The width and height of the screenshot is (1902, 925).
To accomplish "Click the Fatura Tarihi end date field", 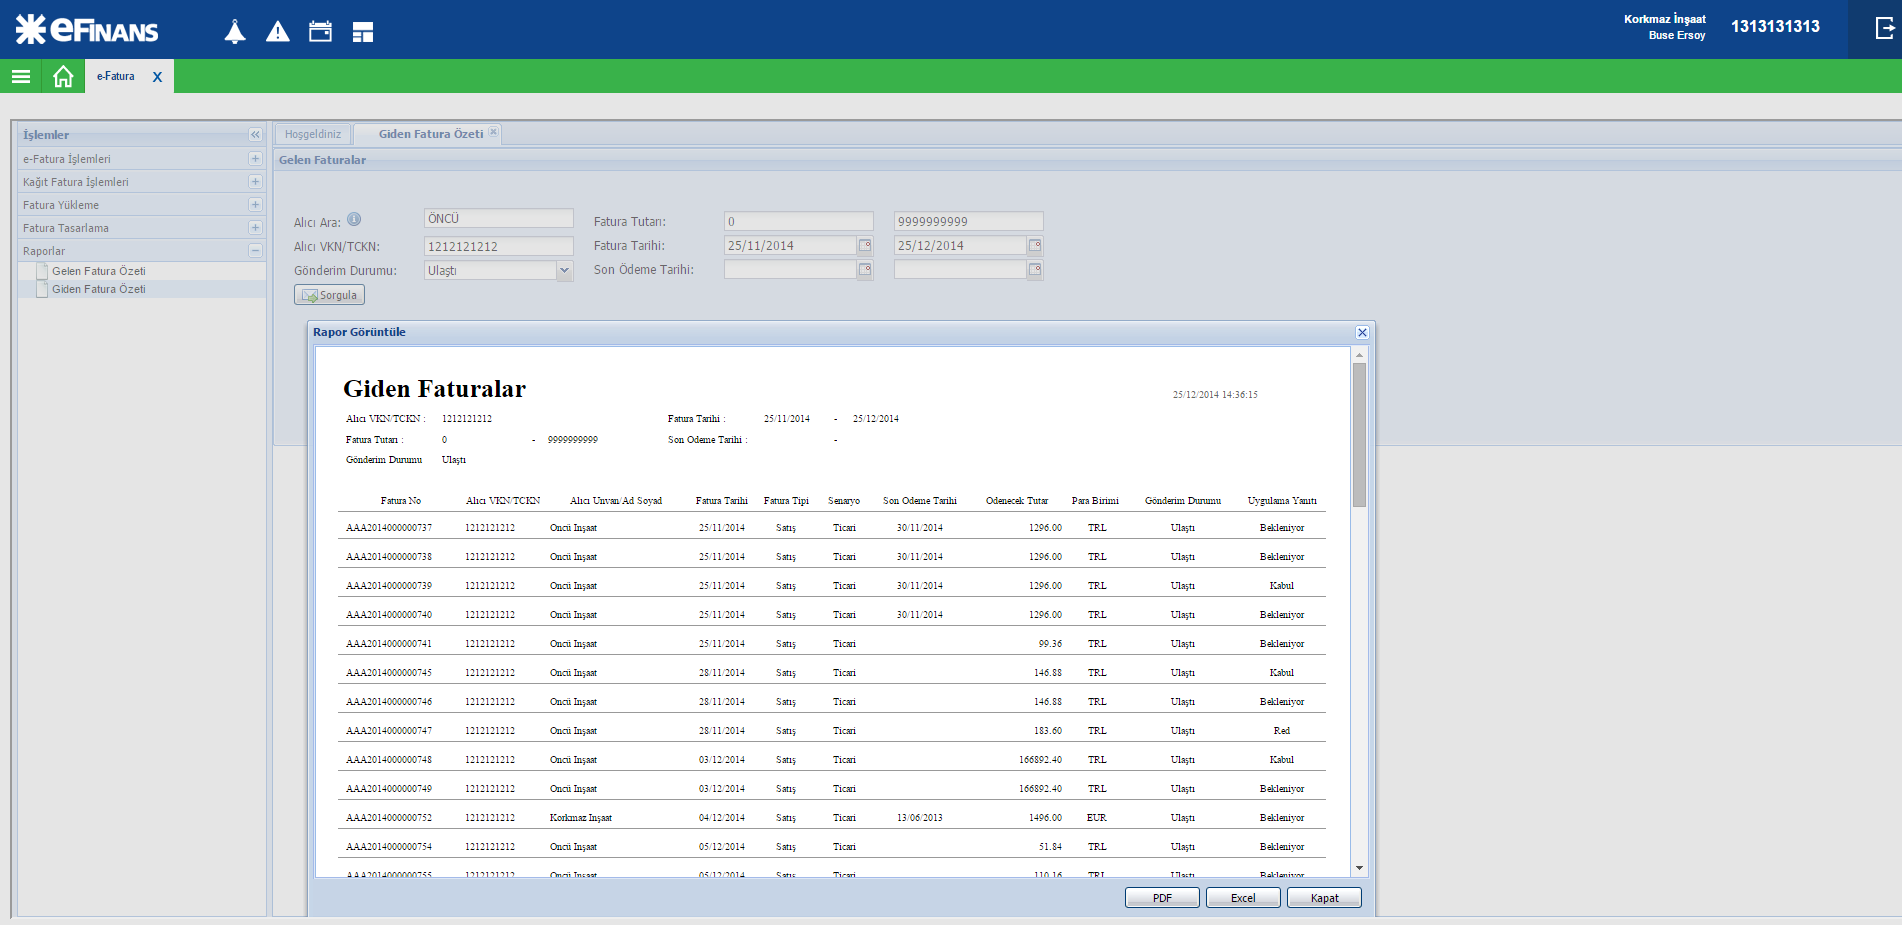I will [x=961, y=245].
